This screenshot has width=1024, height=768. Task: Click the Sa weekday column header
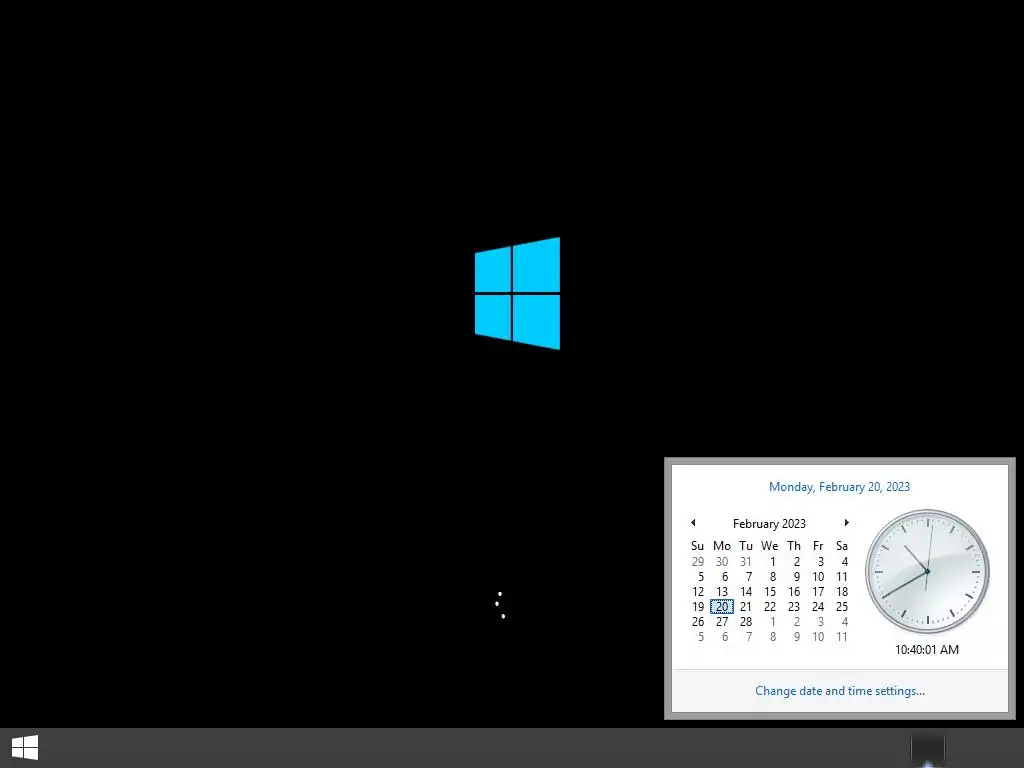click(x=842, y=546)
